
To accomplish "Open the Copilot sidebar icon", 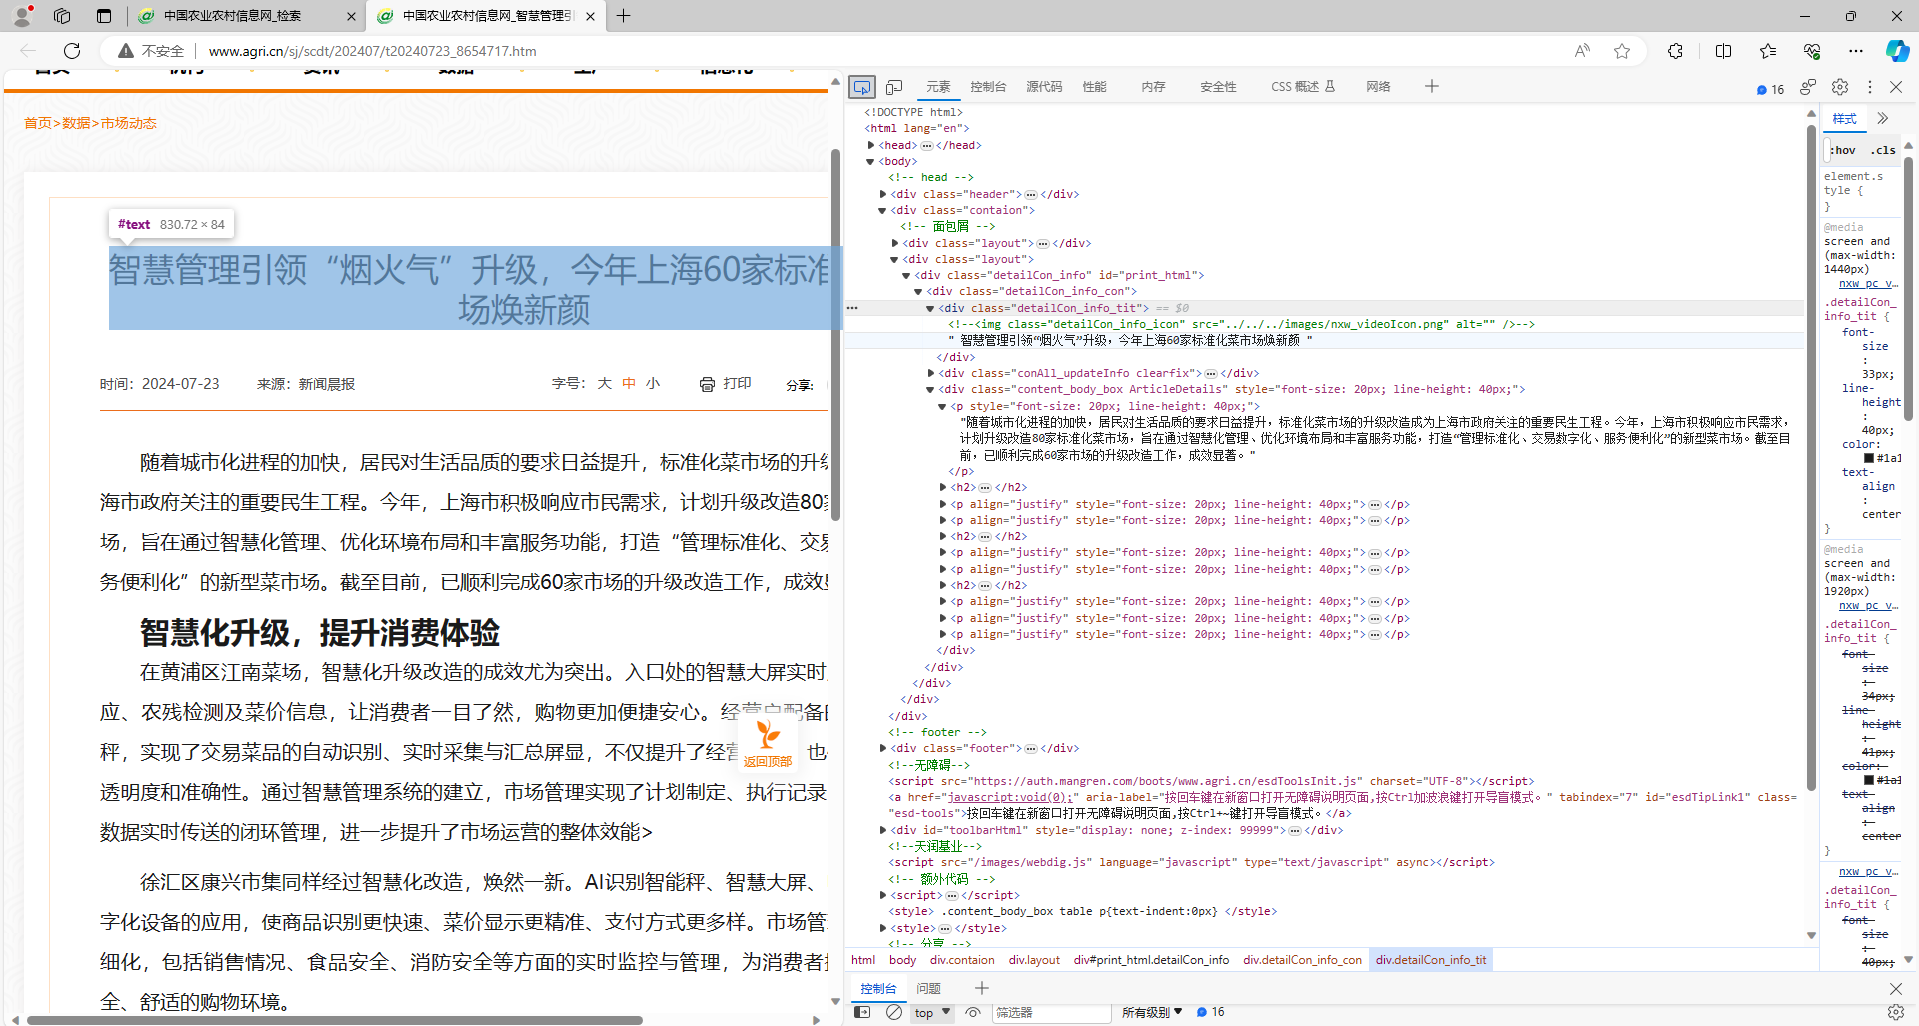I will [x=1897, y=51].
